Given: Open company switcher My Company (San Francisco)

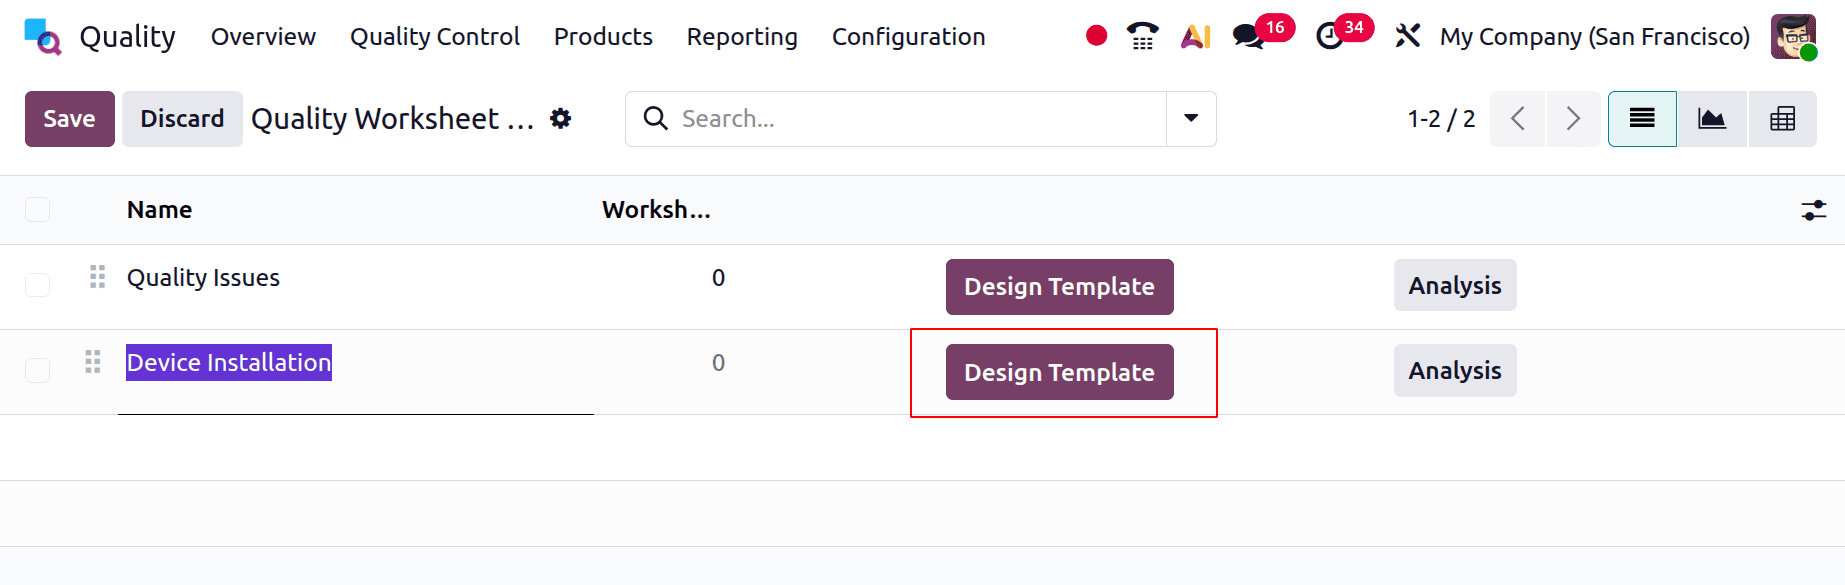Looking at the screenshot, I should 1594,37.
